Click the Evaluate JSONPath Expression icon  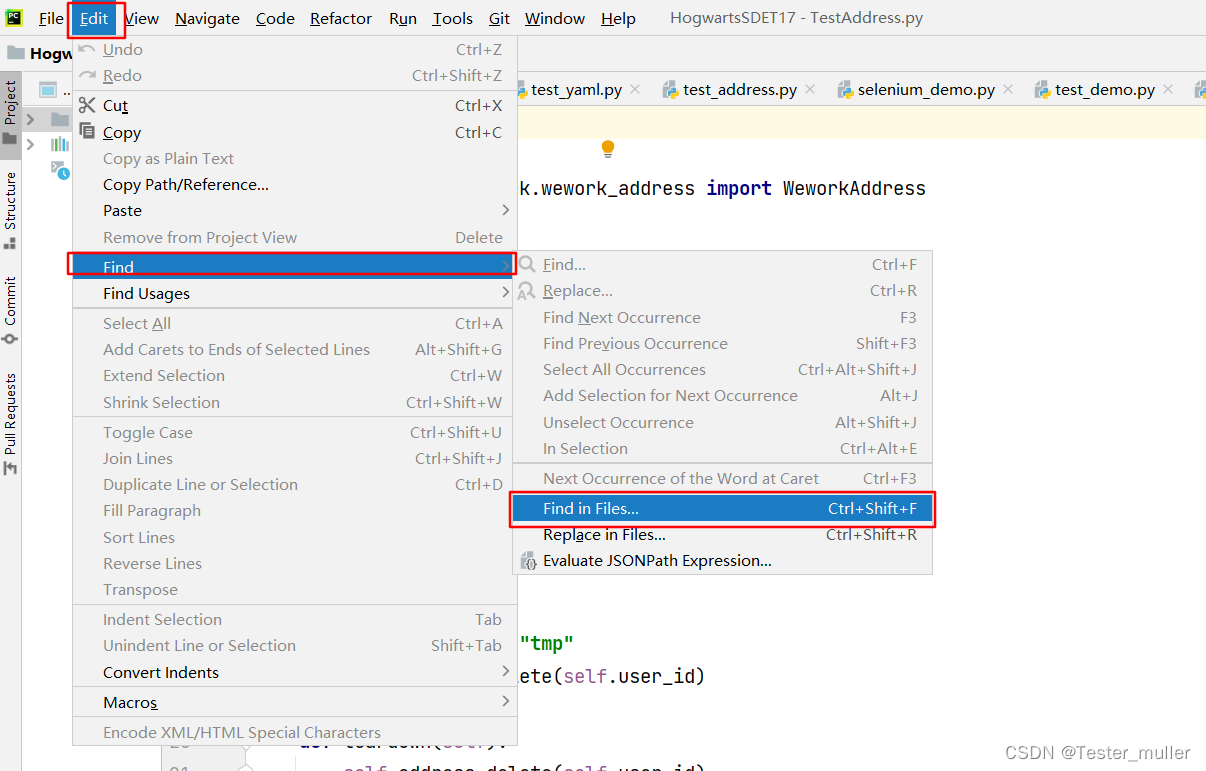tap(527, 560)
